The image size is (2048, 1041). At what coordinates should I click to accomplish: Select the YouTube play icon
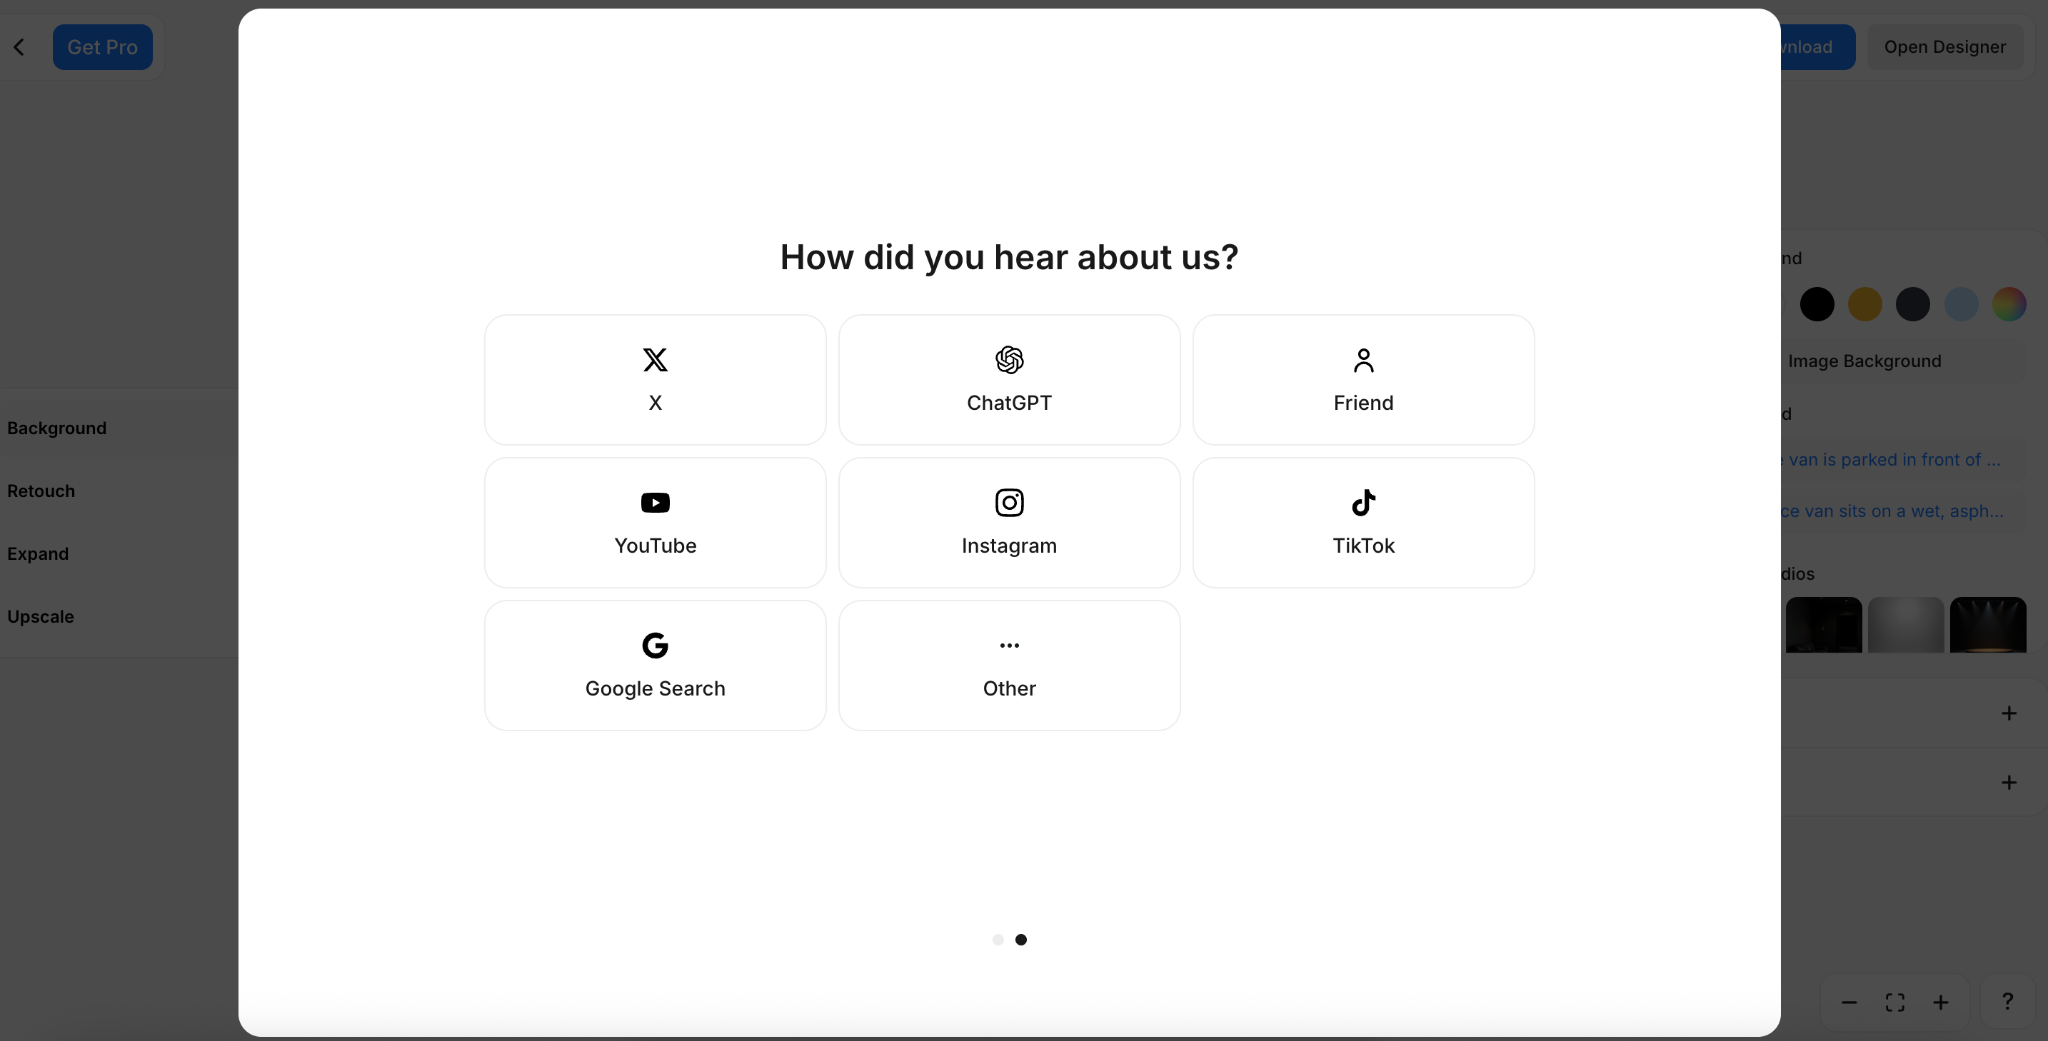(655, 503)
